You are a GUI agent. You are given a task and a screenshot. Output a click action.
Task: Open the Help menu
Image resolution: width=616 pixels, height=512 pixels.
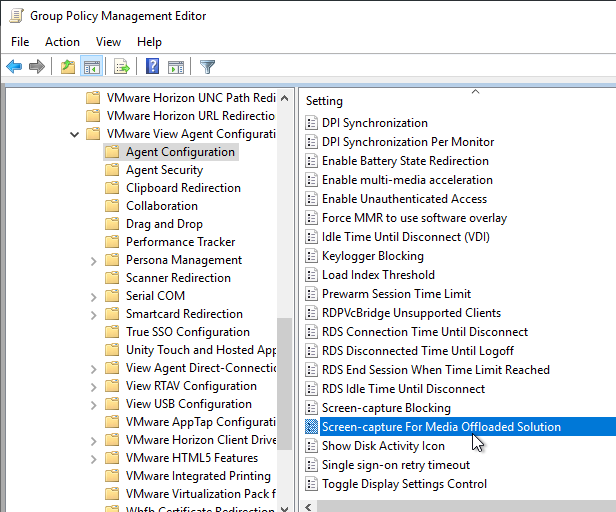tap(149, 42)
